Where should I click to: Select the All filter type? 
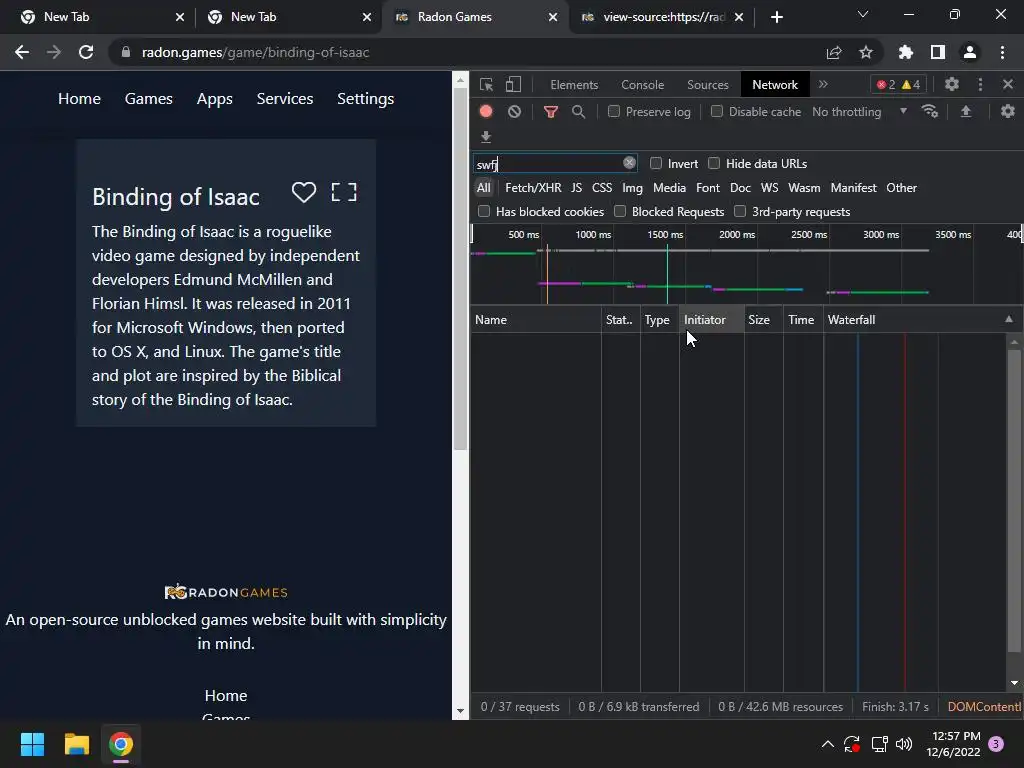(483, 187)
